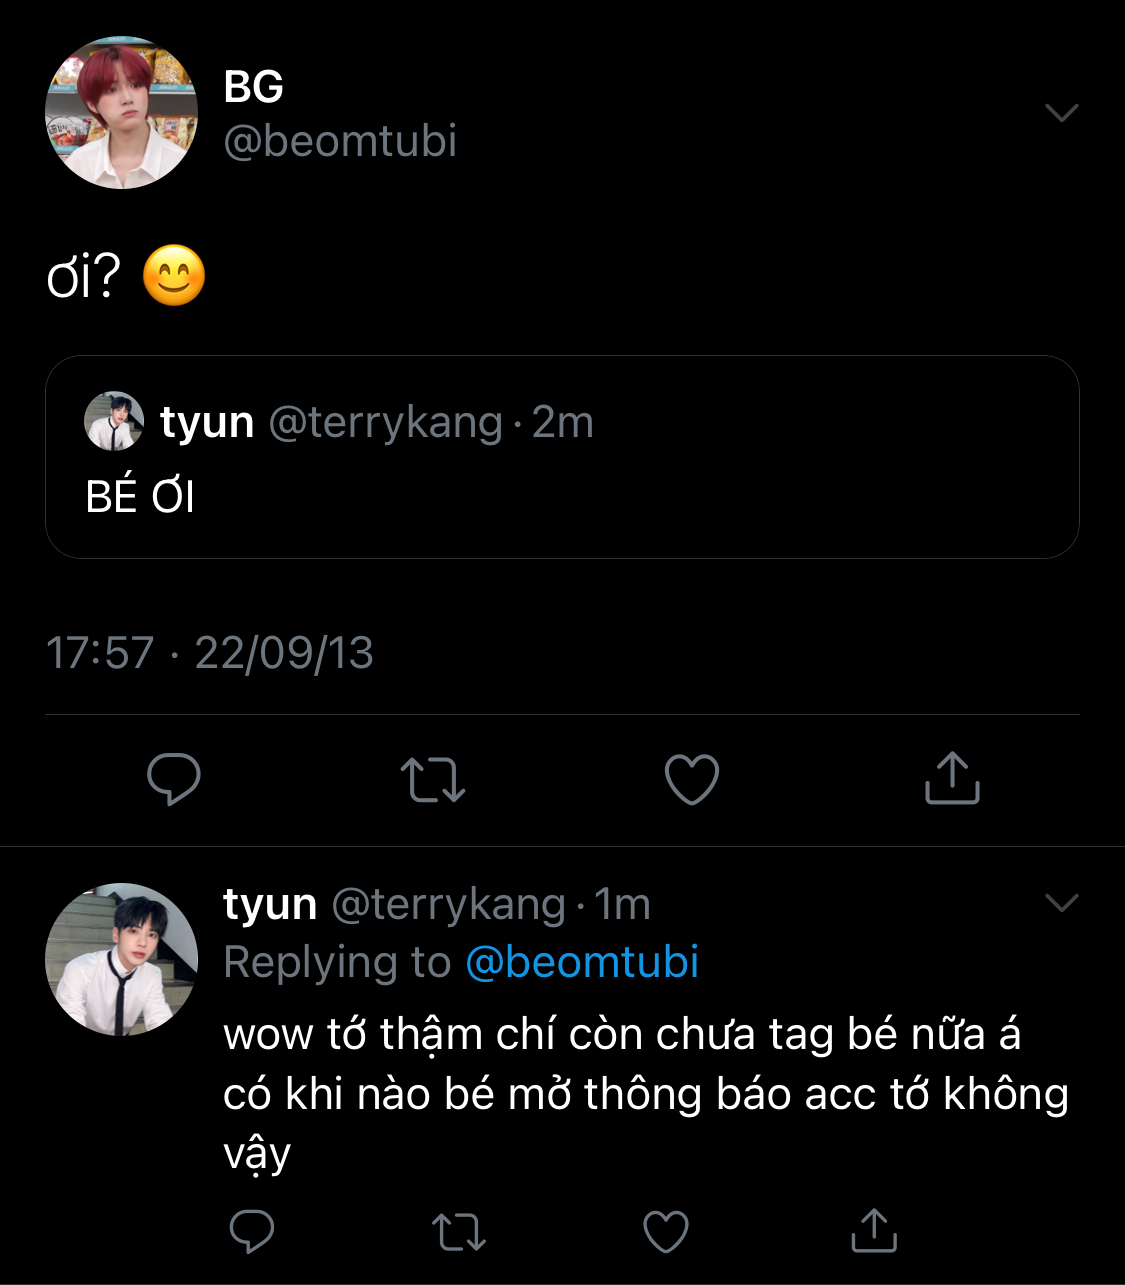Open tyun's profile picture in reply
The height and width of the screenshot is (1285, 1125).
click(x=121, y=959)
